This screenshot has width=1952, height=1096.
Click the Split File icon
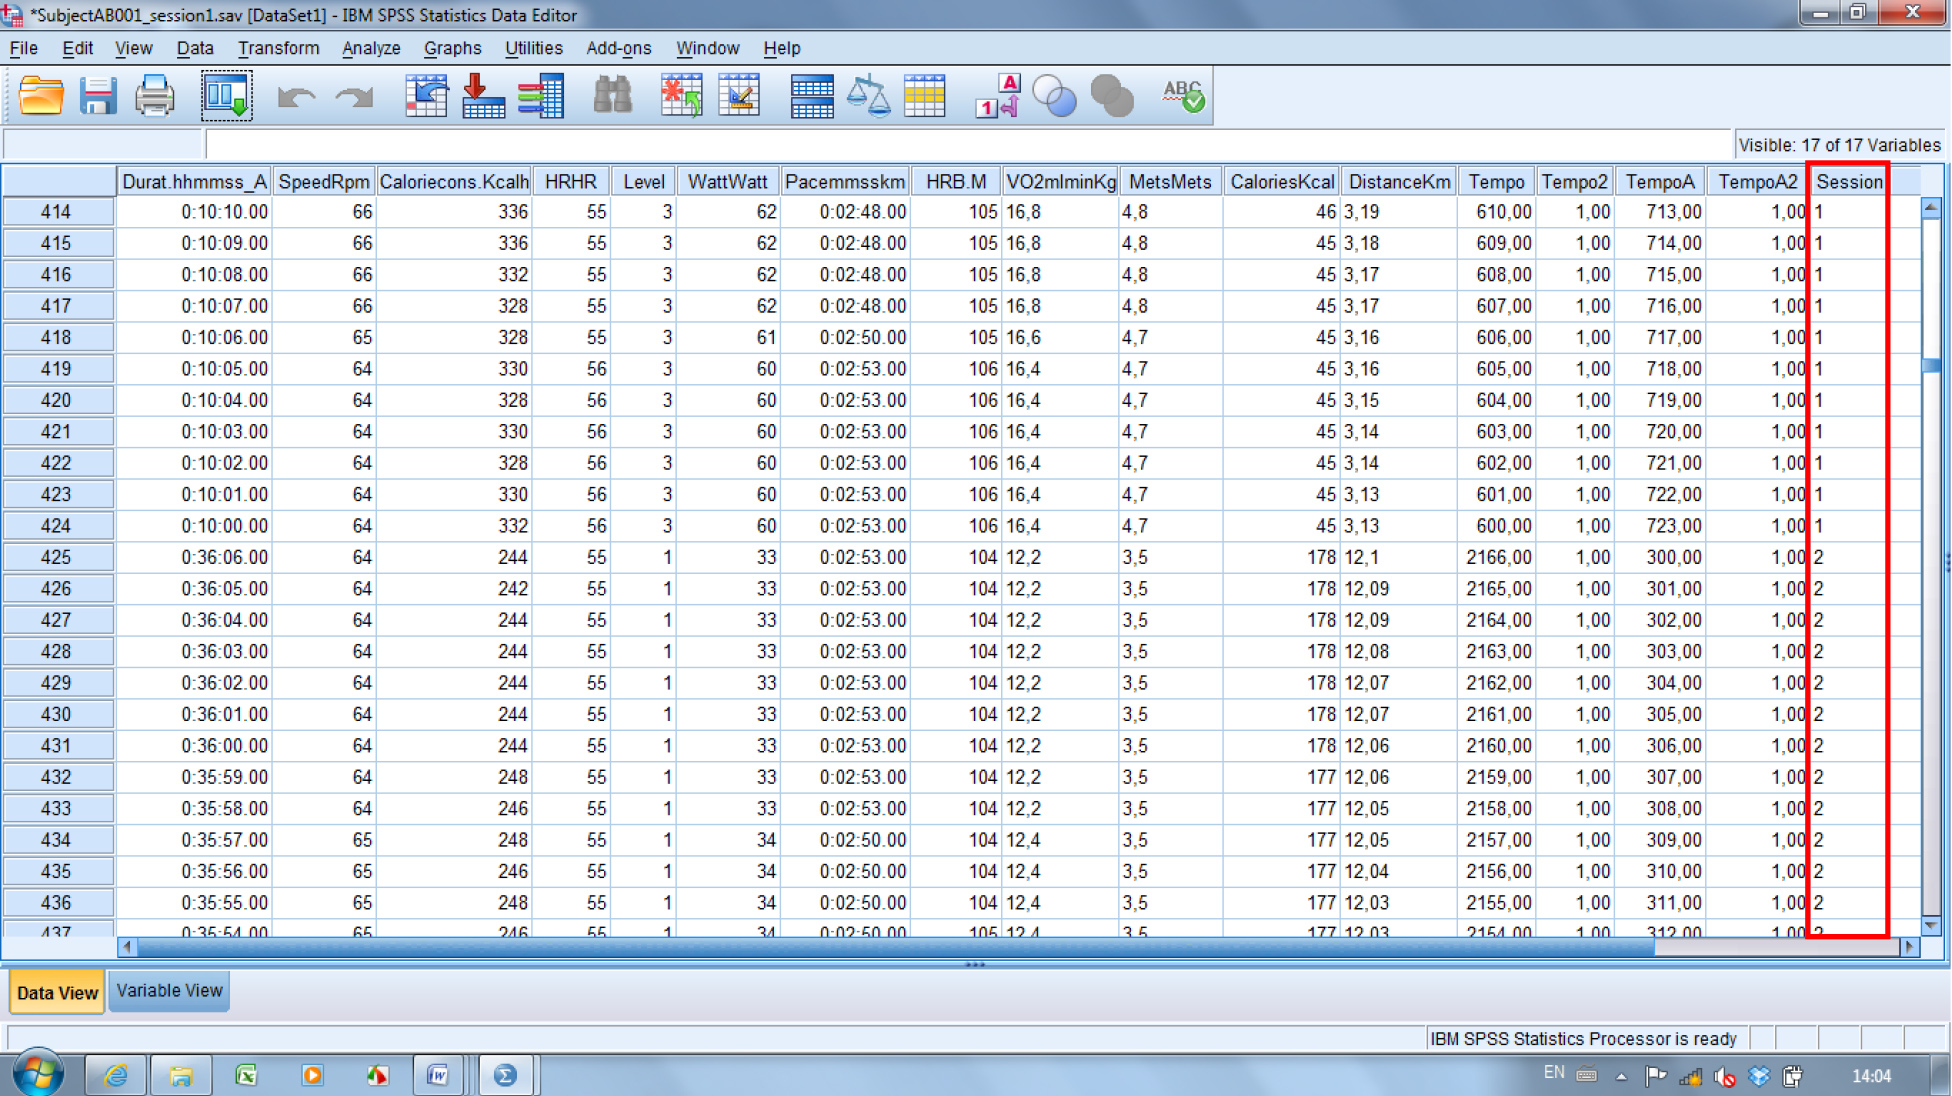pyautogui.click(x=811, y=97)
